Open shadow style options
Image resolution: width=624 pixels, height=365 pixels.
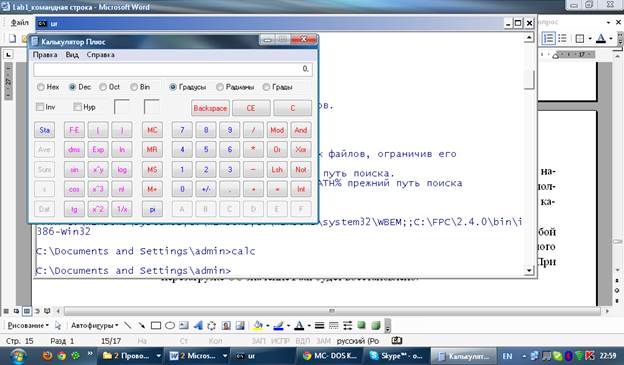point(361,326)
